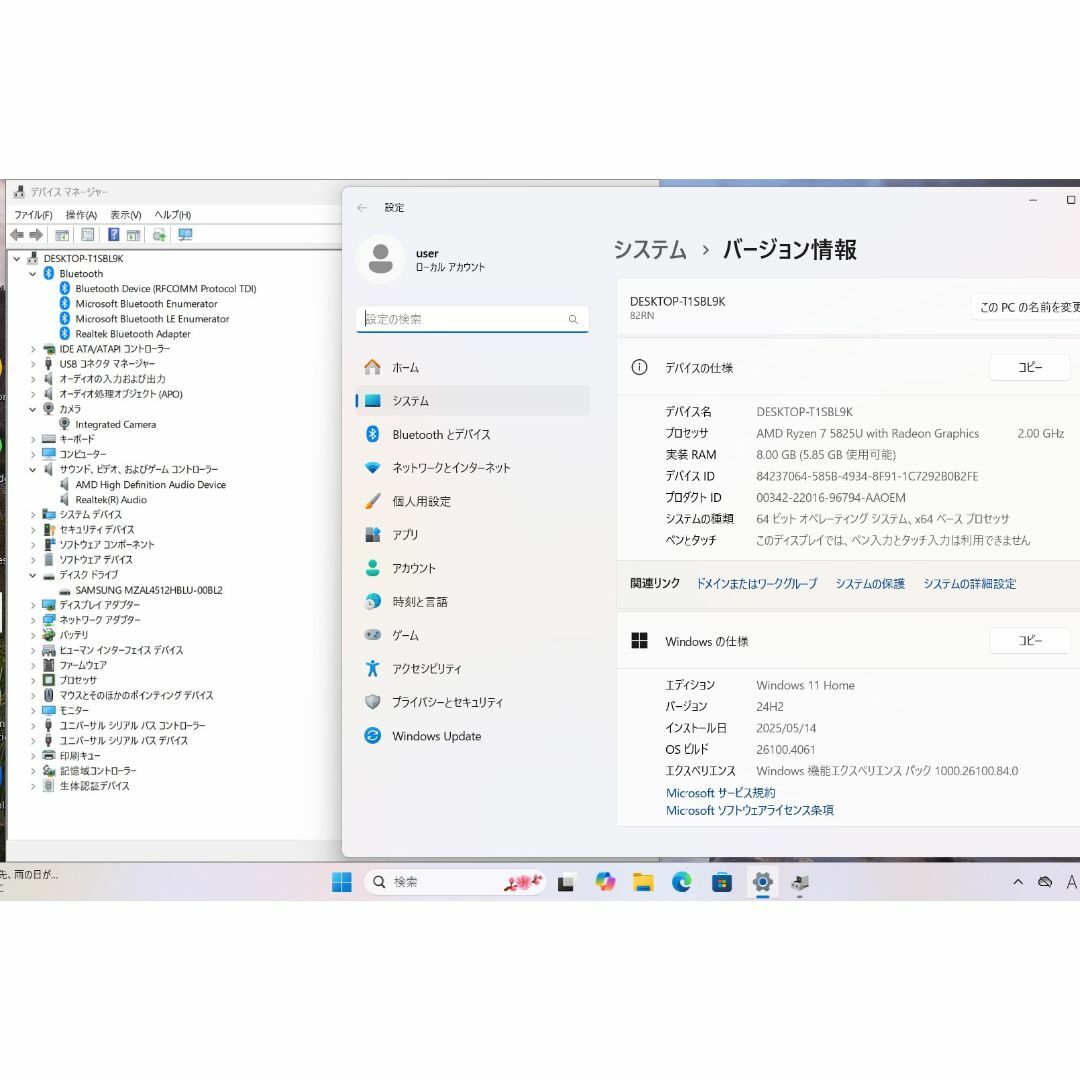Copy Windows specifications with コピー button

pyautogui.click(x=1030, y=641)
